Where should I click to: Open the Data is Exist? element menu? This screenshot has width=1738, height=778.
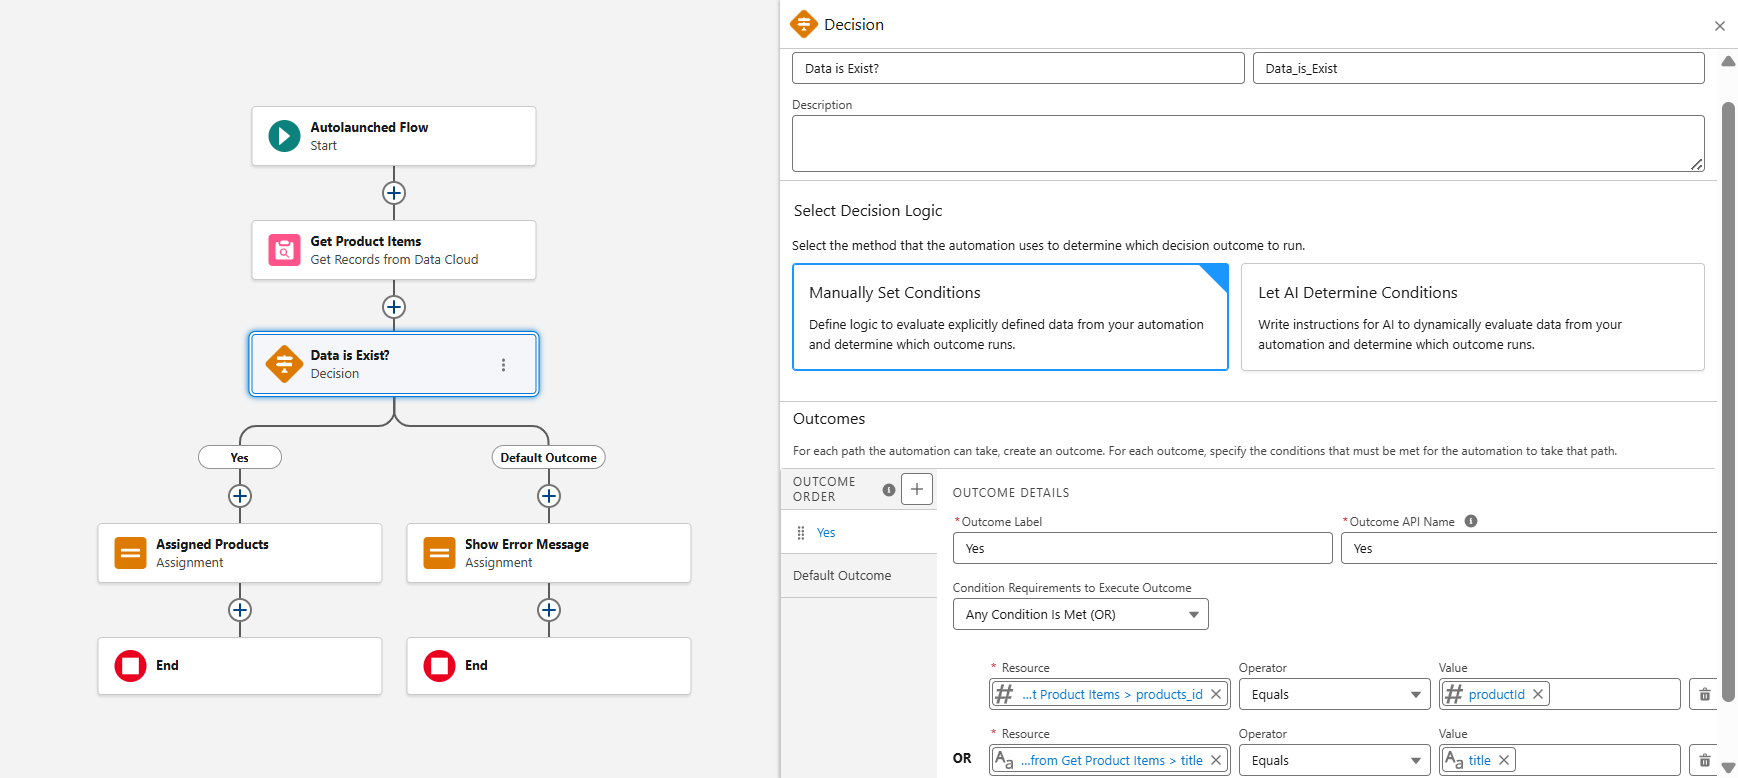coord(503,365)
